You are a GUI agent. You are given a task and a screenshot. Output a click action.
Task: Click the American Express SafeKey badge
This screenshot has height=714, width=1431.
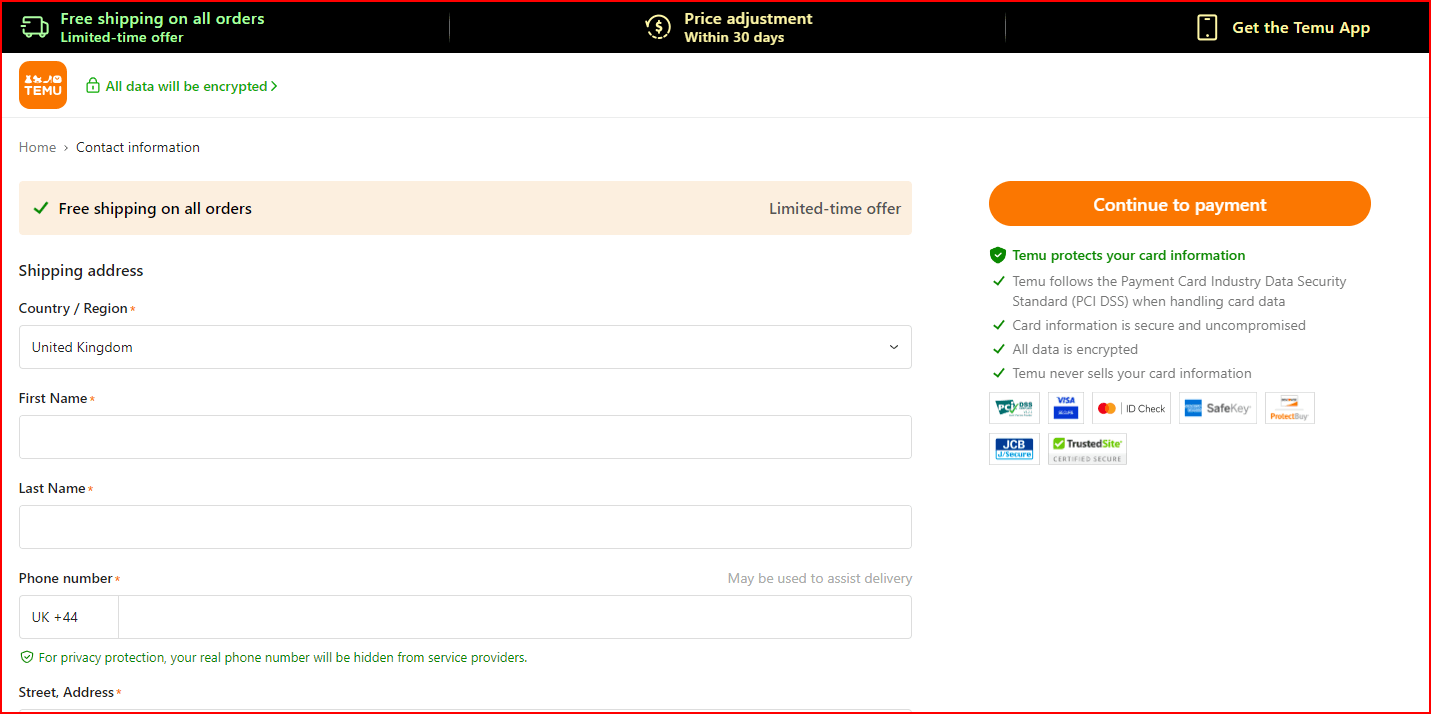pos(1217,407)
